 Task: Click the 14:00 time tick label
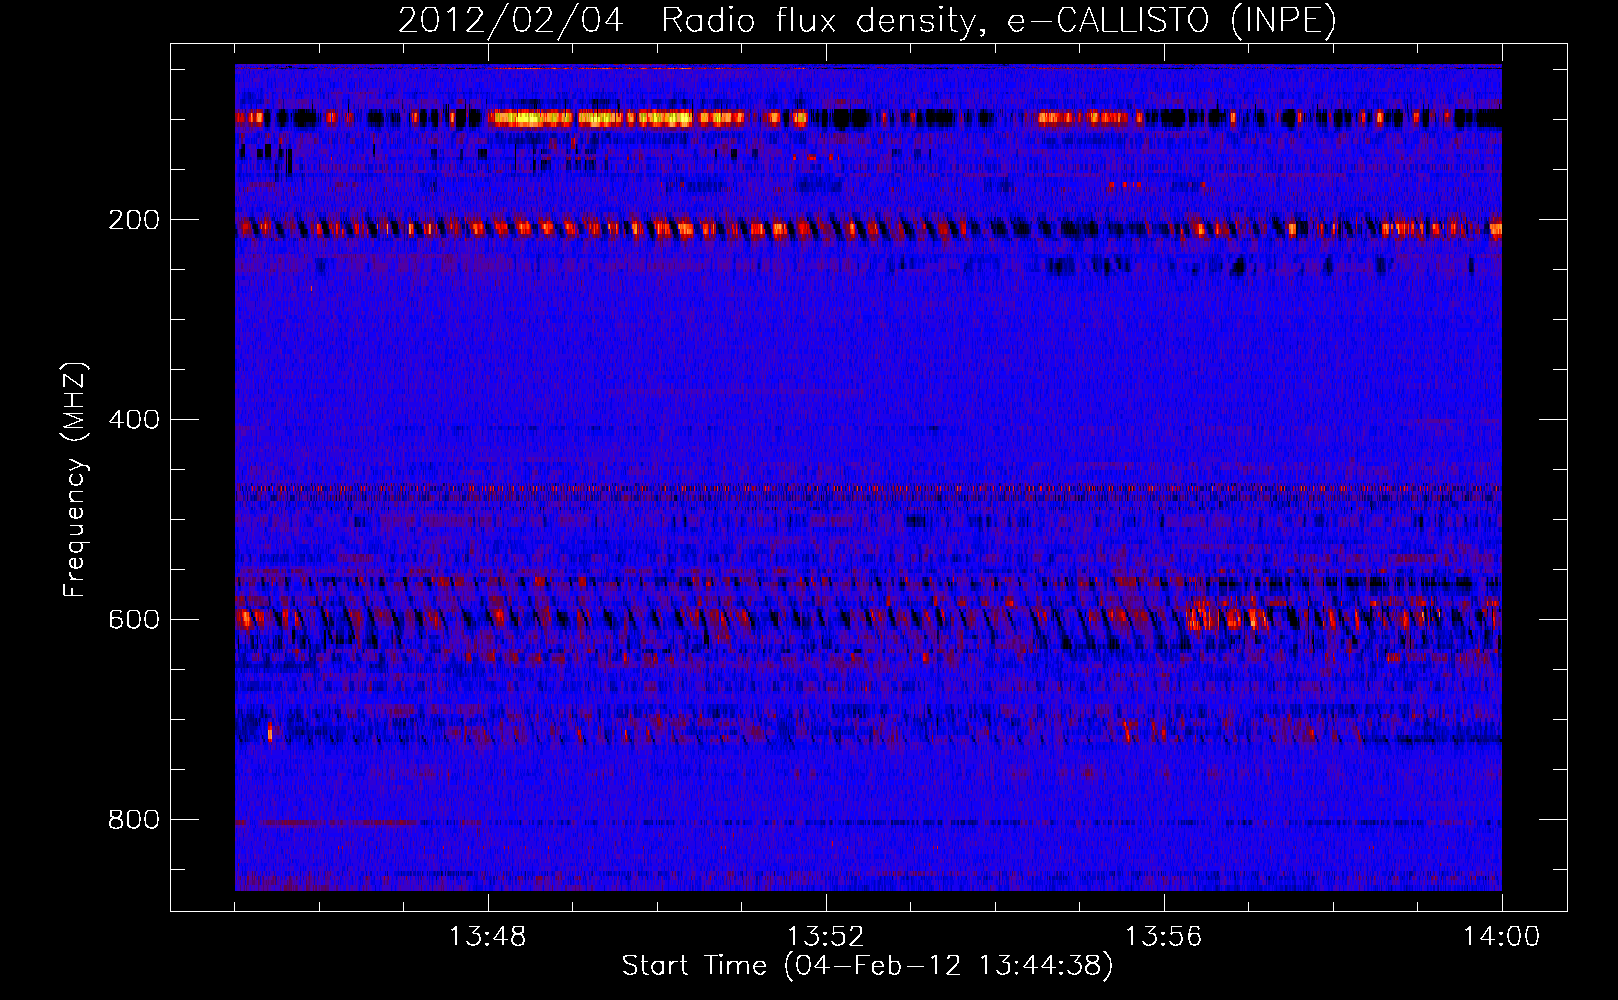click(1502, 937)
